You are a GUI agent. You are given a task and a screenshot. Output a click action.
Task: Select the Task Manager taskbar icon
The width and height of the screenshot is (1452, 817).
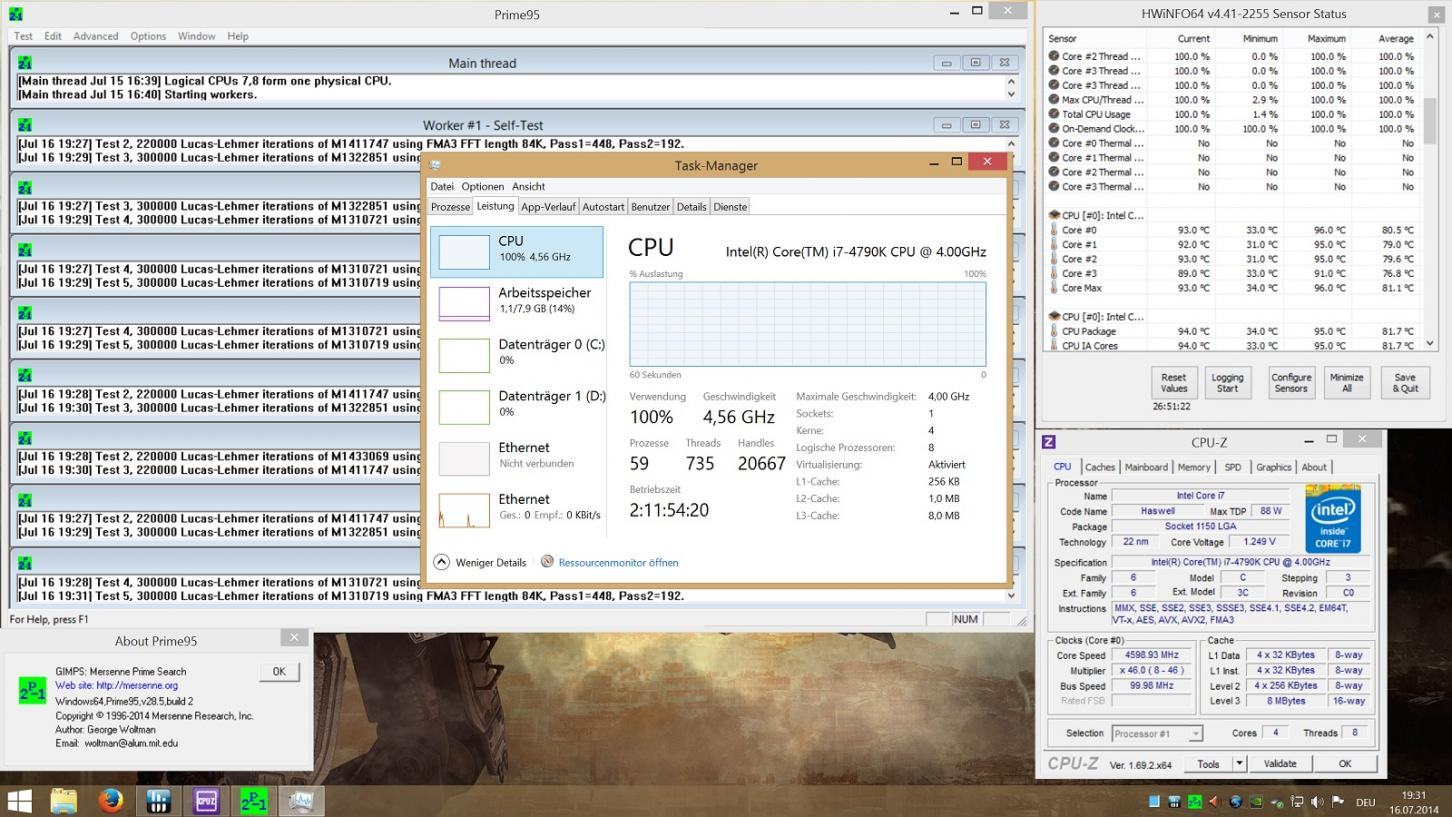301,801
